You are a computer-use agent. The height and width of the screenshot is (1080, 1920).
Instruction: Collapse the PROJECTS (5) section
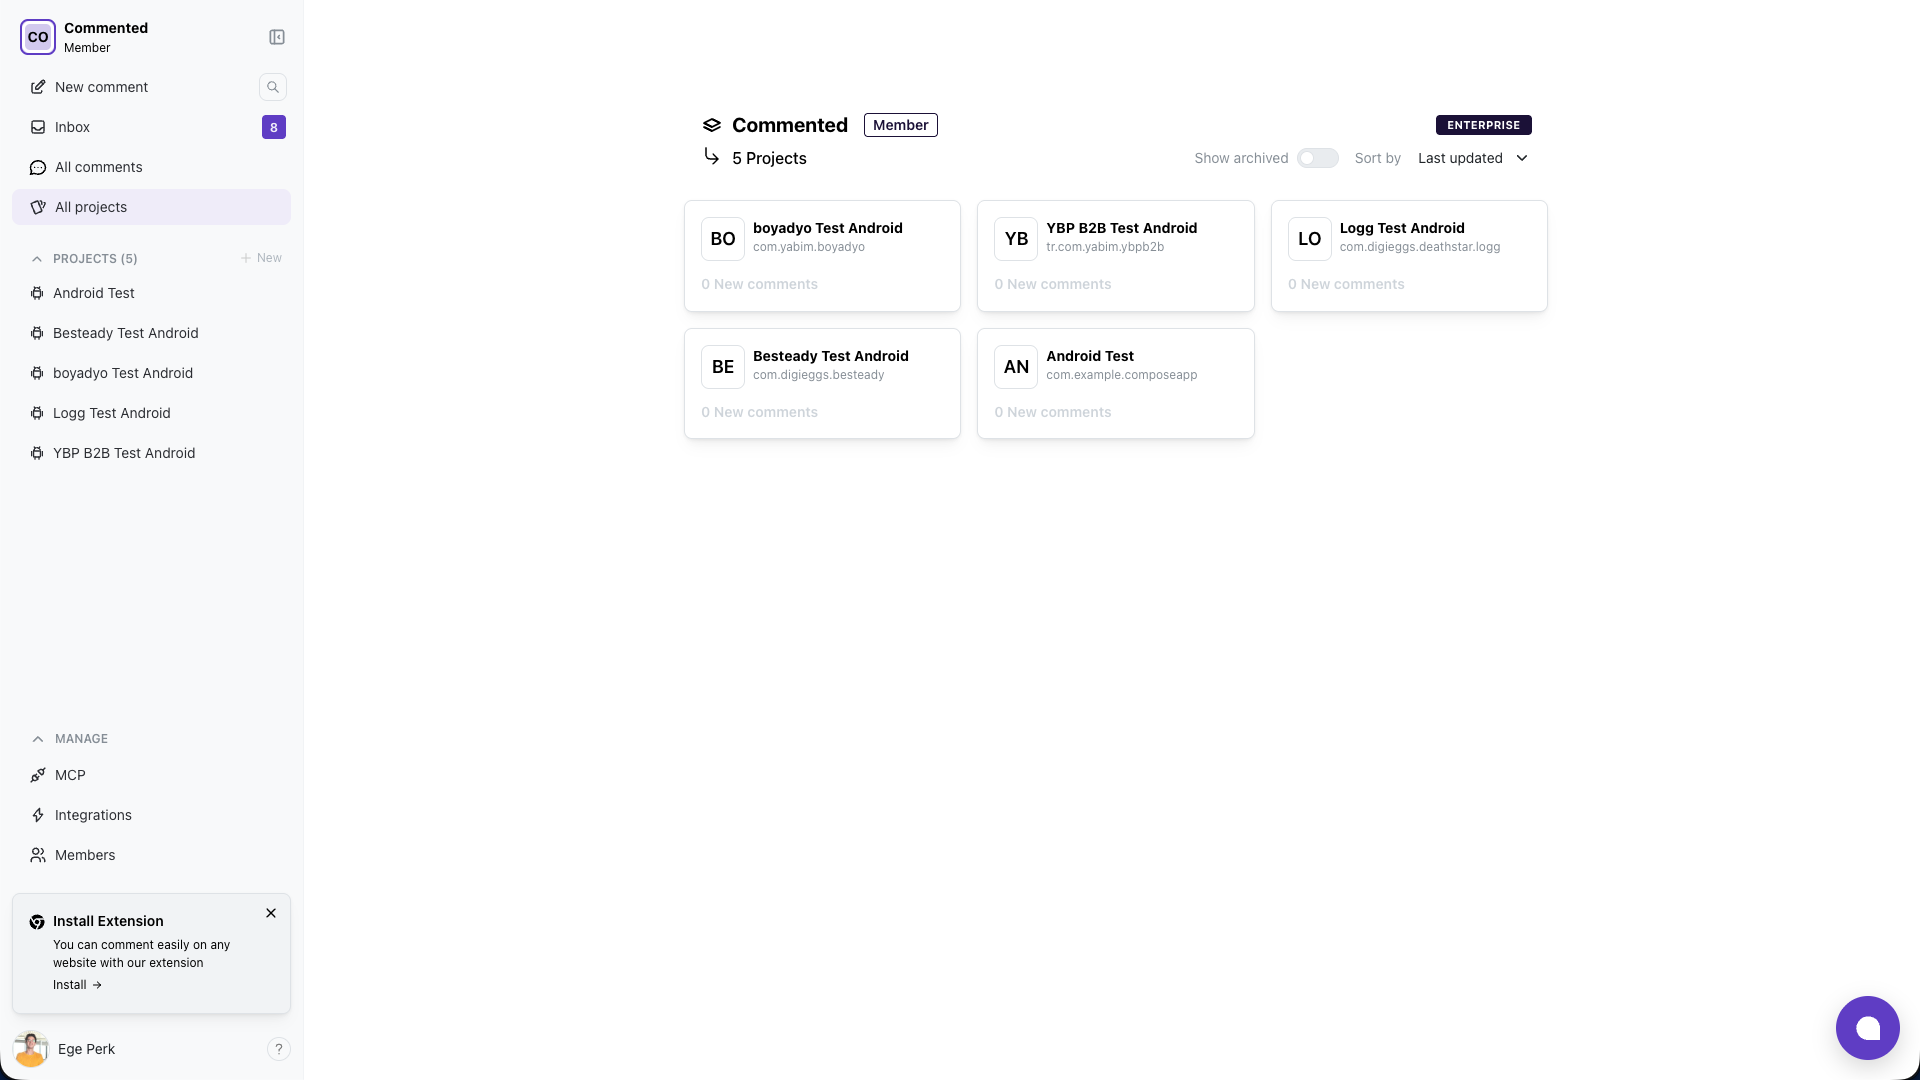[x=37, y=259]
